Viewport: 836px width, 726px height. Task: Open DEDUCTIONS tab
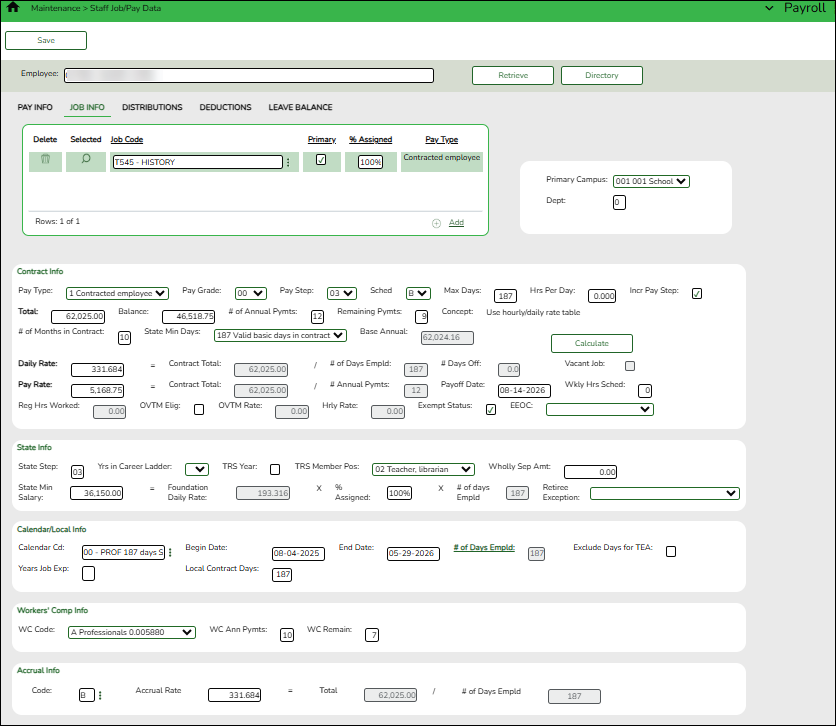coord(226,107)
